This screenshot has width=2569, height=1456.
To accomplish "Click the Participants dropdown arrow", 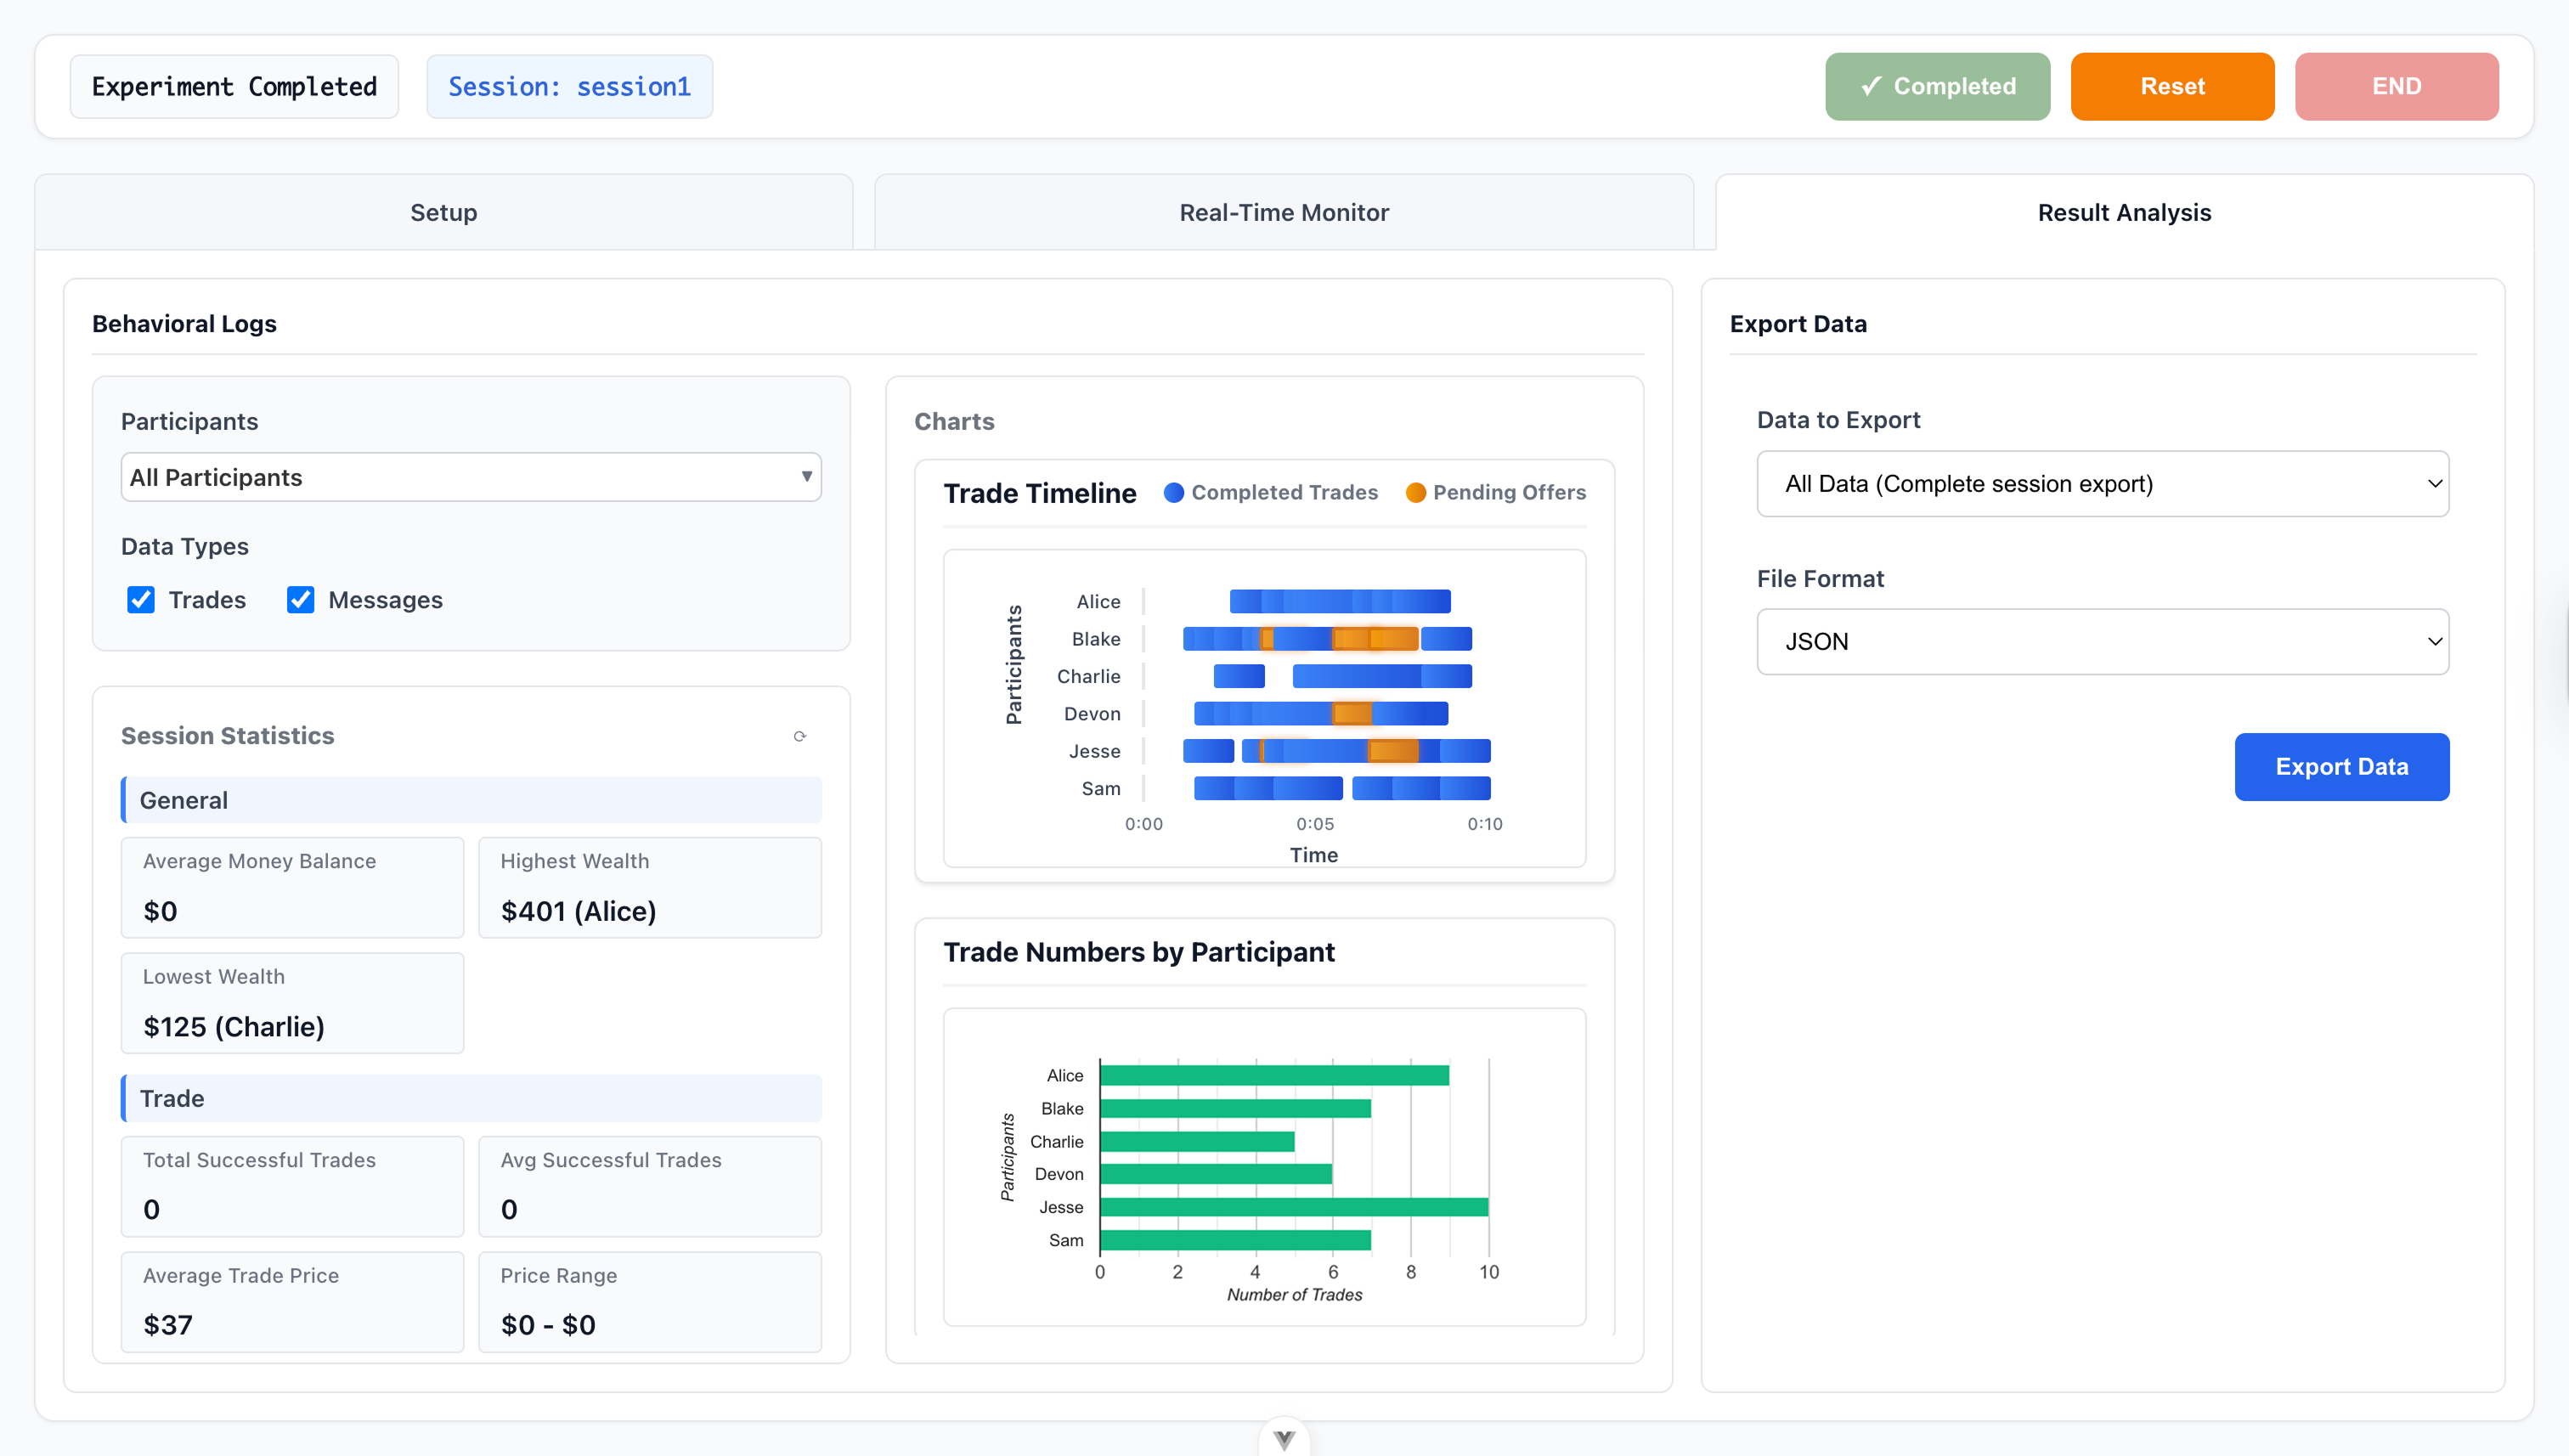I will click(806, 477).
